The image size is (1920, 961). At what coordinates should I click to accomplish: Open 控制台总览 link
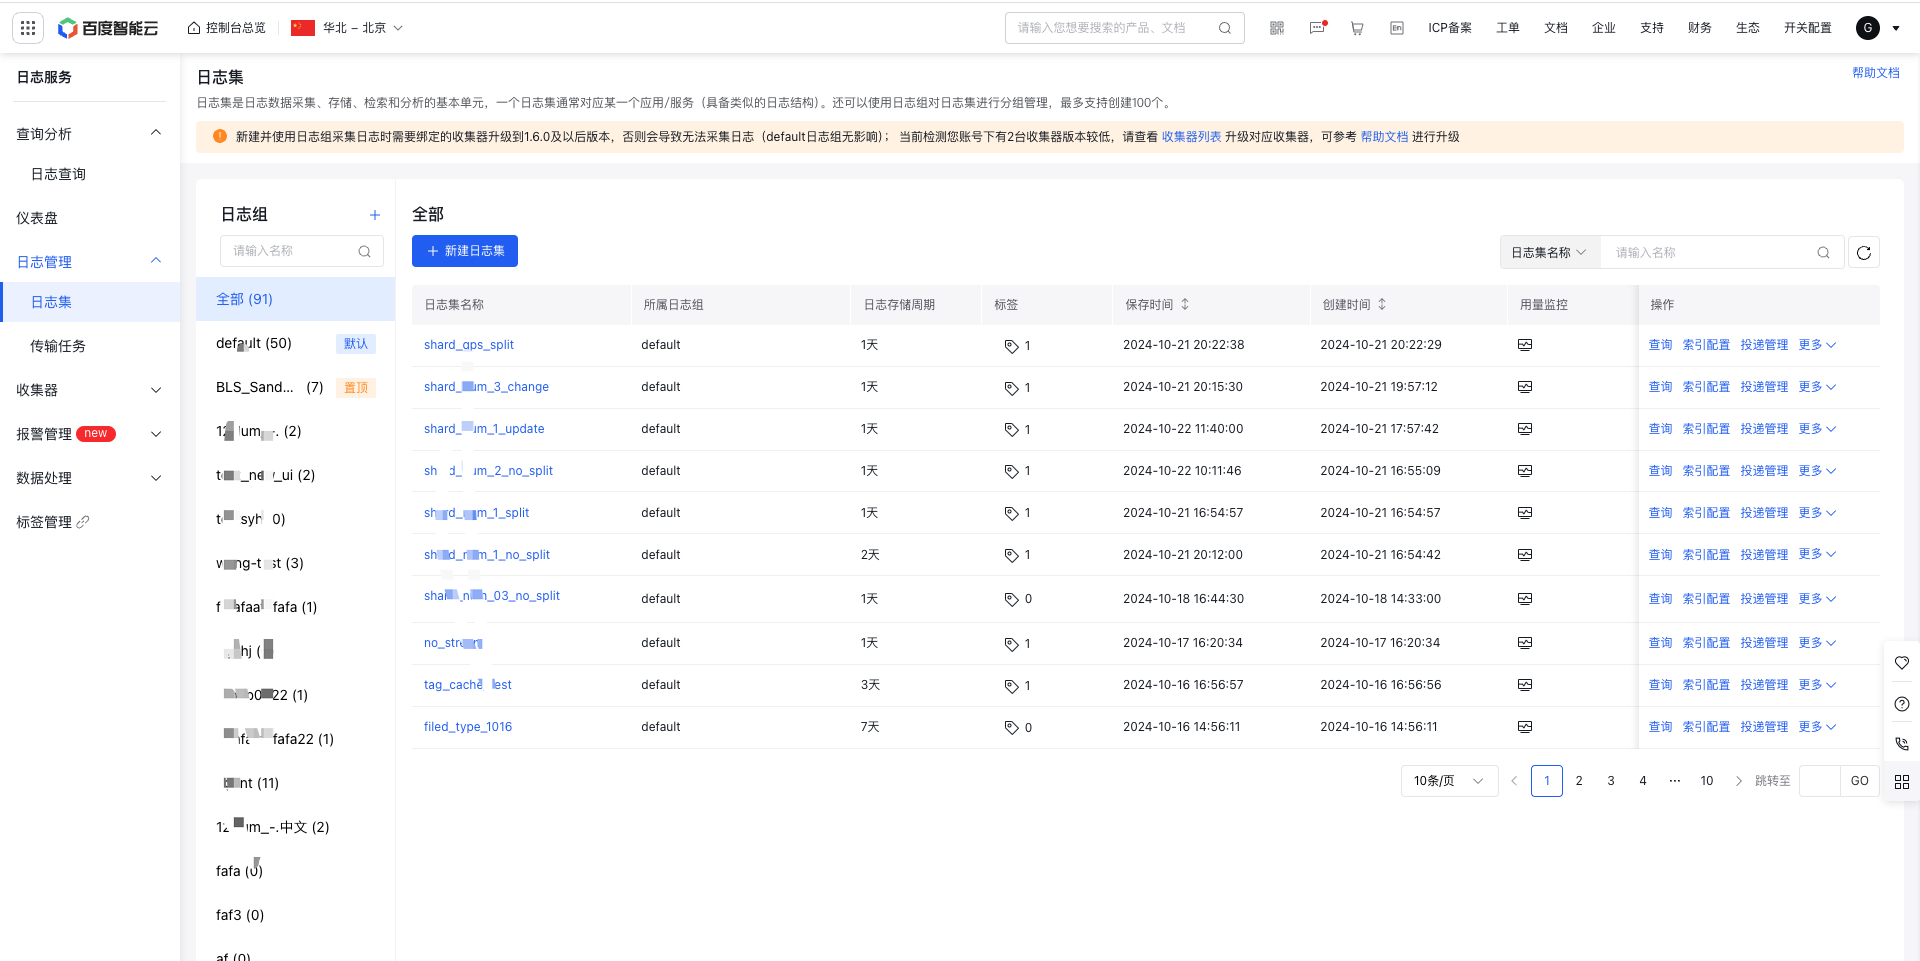pyautogui.click(x=227, y=28)
